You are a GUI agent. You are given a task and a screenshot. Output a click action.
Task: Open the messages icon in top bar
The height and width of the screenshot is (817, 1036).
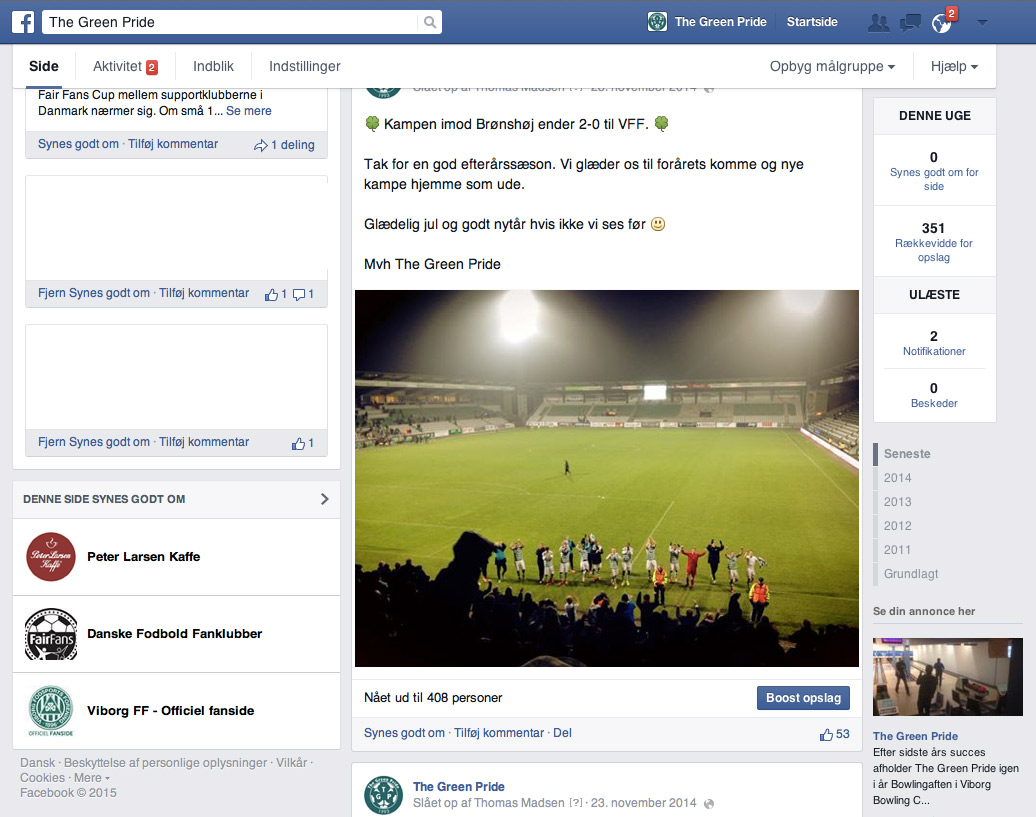coord(910,22)
